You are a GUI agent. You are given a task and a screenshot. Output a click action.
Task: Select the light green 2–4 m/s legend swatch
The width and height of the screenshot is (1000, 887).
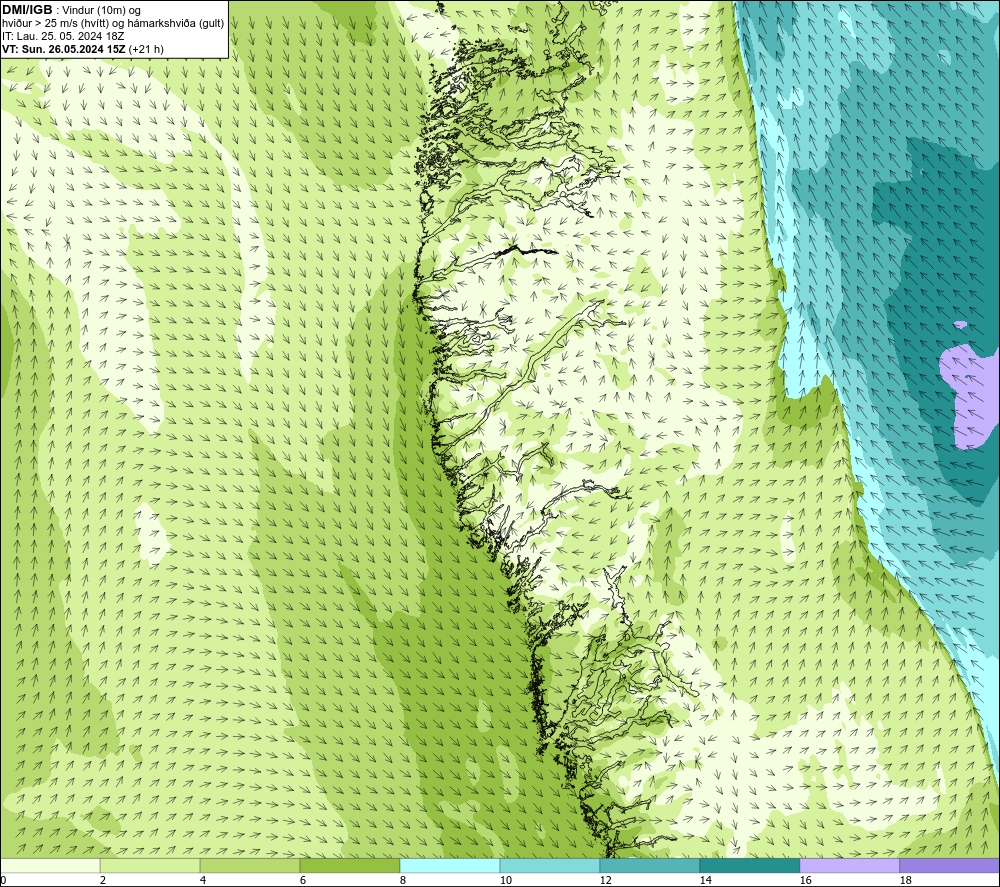pyautogui.click(x=150, y=865)
